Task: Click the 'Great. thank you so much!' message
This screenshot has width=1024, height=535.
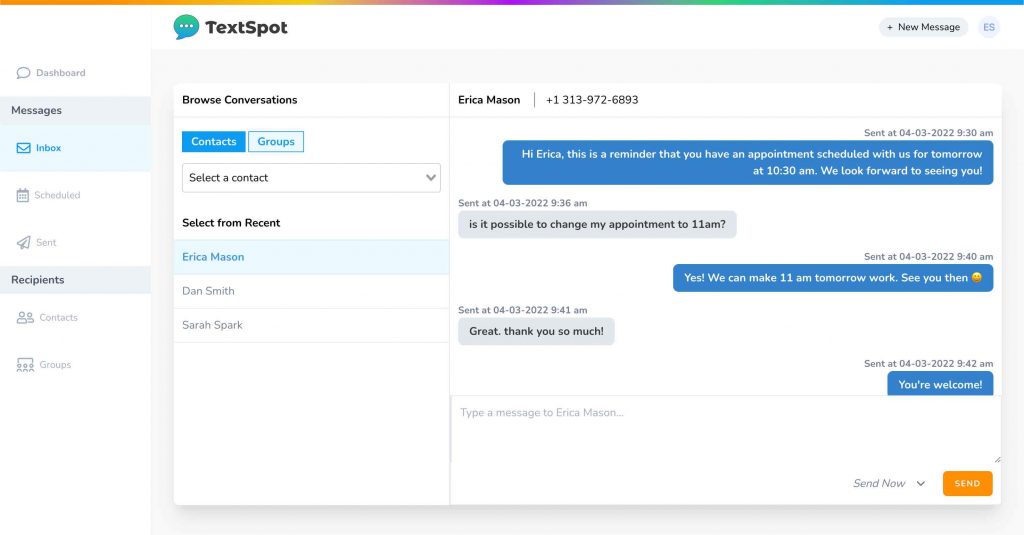Action: click(x=536, y=331)
